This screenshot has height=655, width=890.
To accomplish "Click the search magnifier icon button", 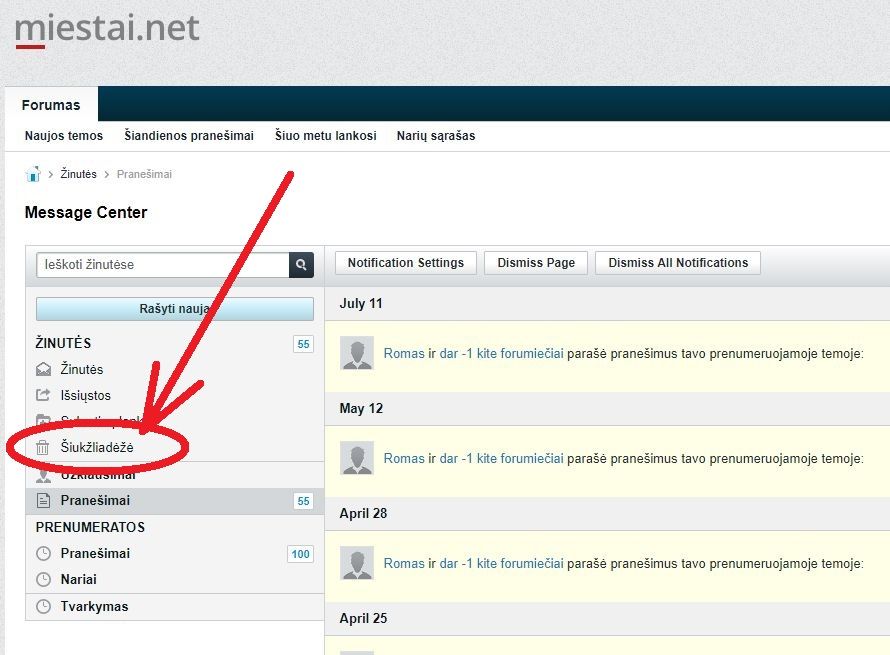I will pyautogui.click(x=301, y=265).
